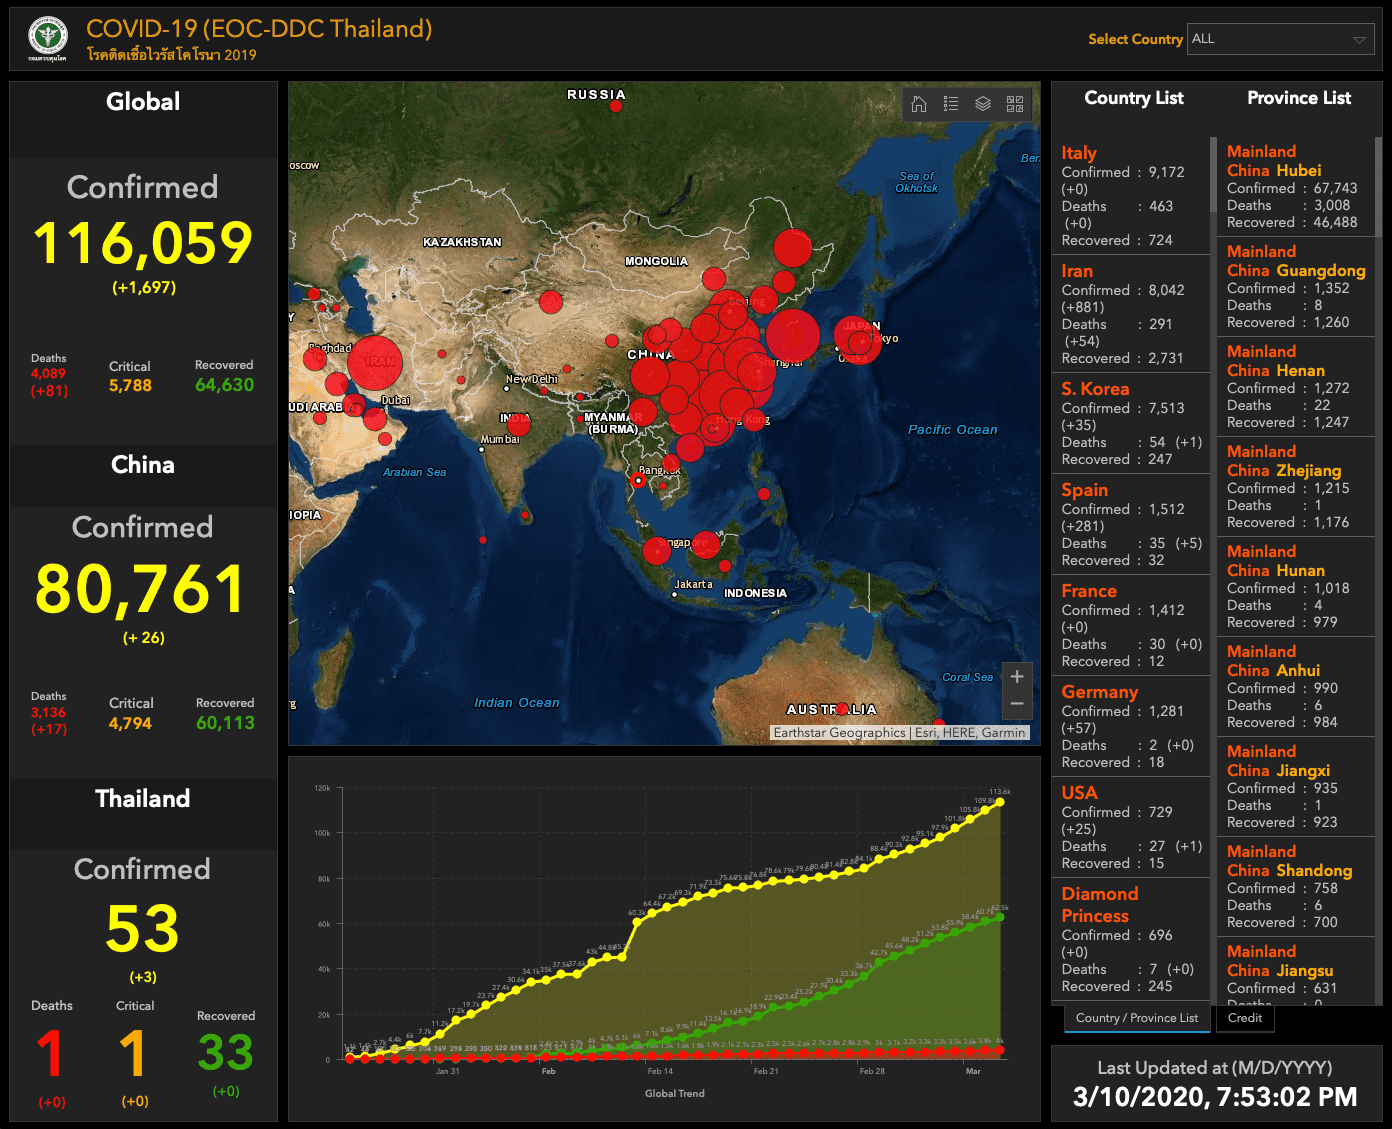Click the Select Country dropdown arrow

pyautogui.click(x=1359, y=40)
